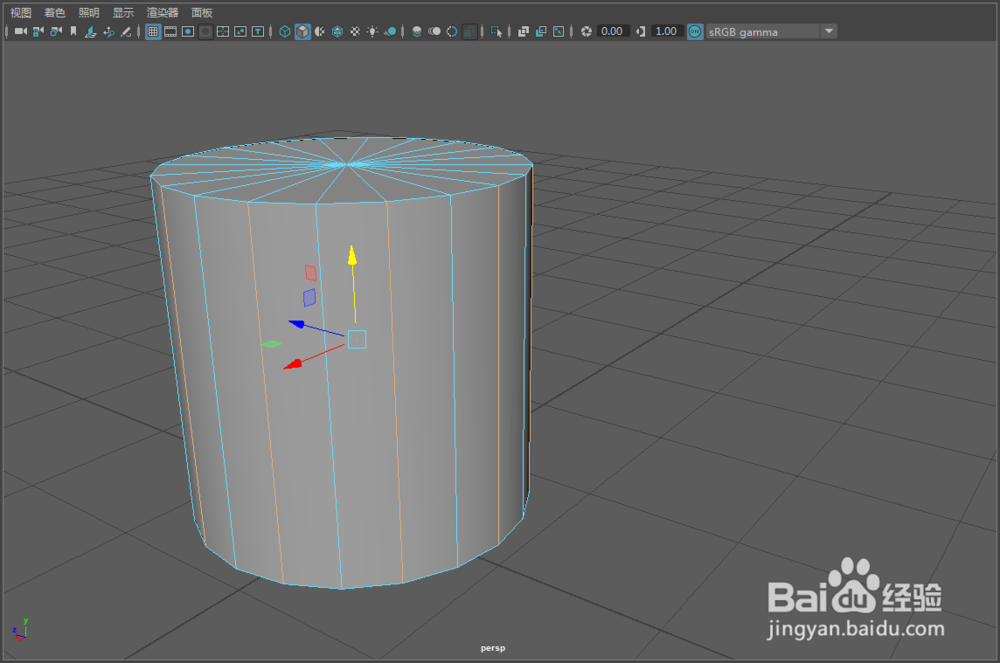Toggle the viewport Grid icon
The height and width of the screenshot is (663, 1000).
(153, 31)
